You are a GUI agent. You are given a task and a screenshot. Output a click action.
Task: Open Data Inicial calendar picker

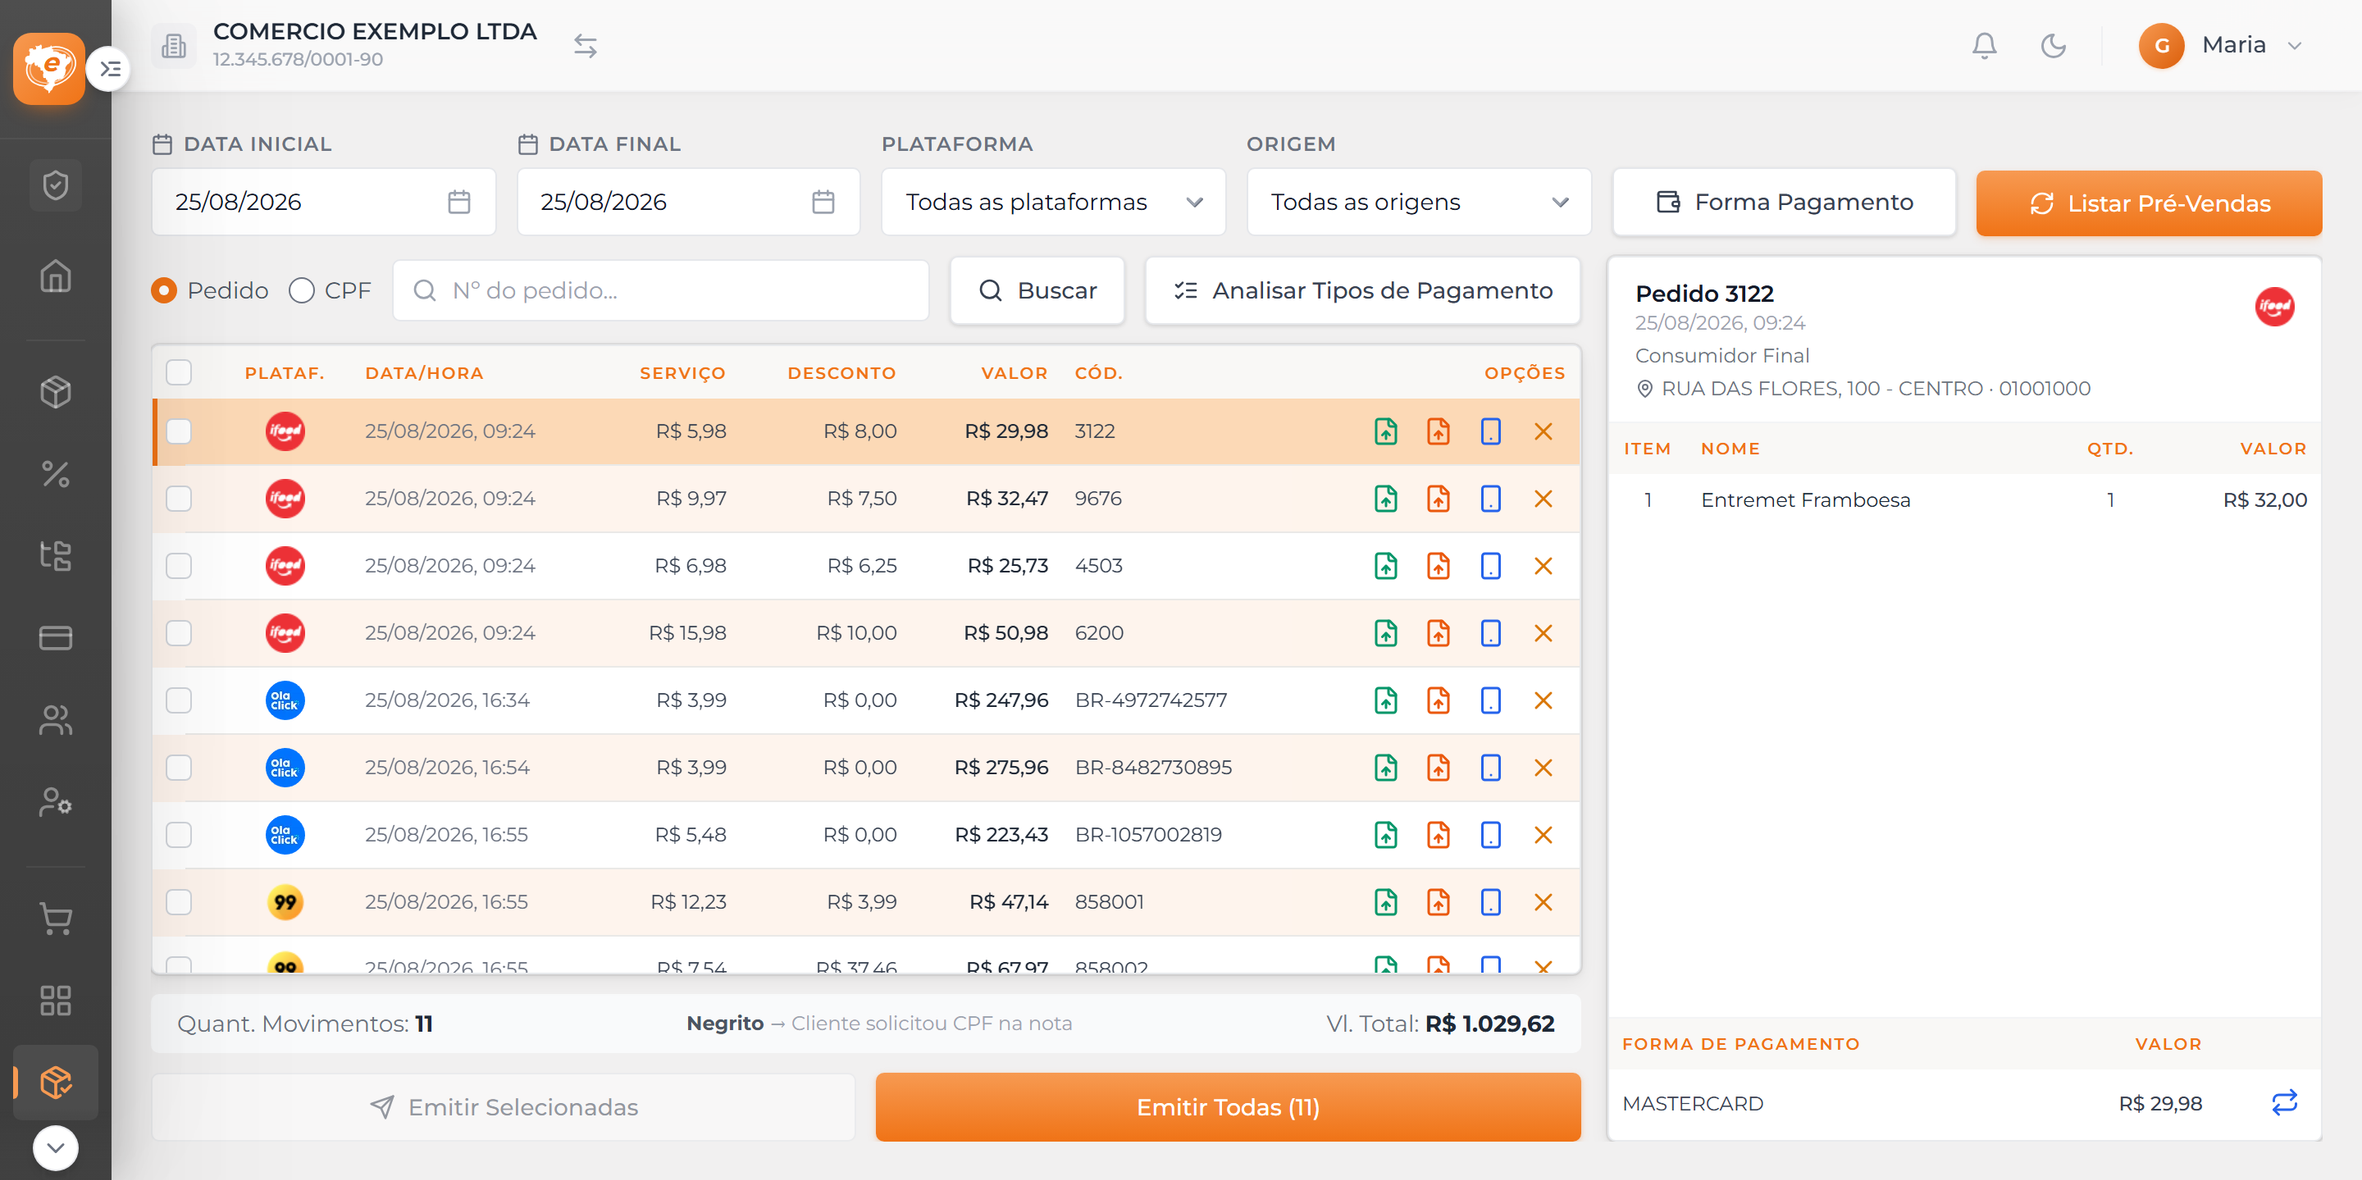coord(459,202)
